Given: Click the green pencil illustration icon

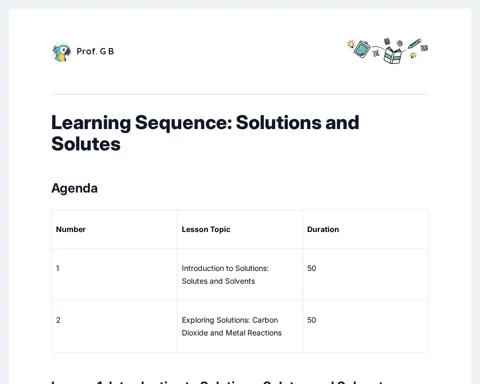Looking at the screenshot, I should (x=414, y=44).
